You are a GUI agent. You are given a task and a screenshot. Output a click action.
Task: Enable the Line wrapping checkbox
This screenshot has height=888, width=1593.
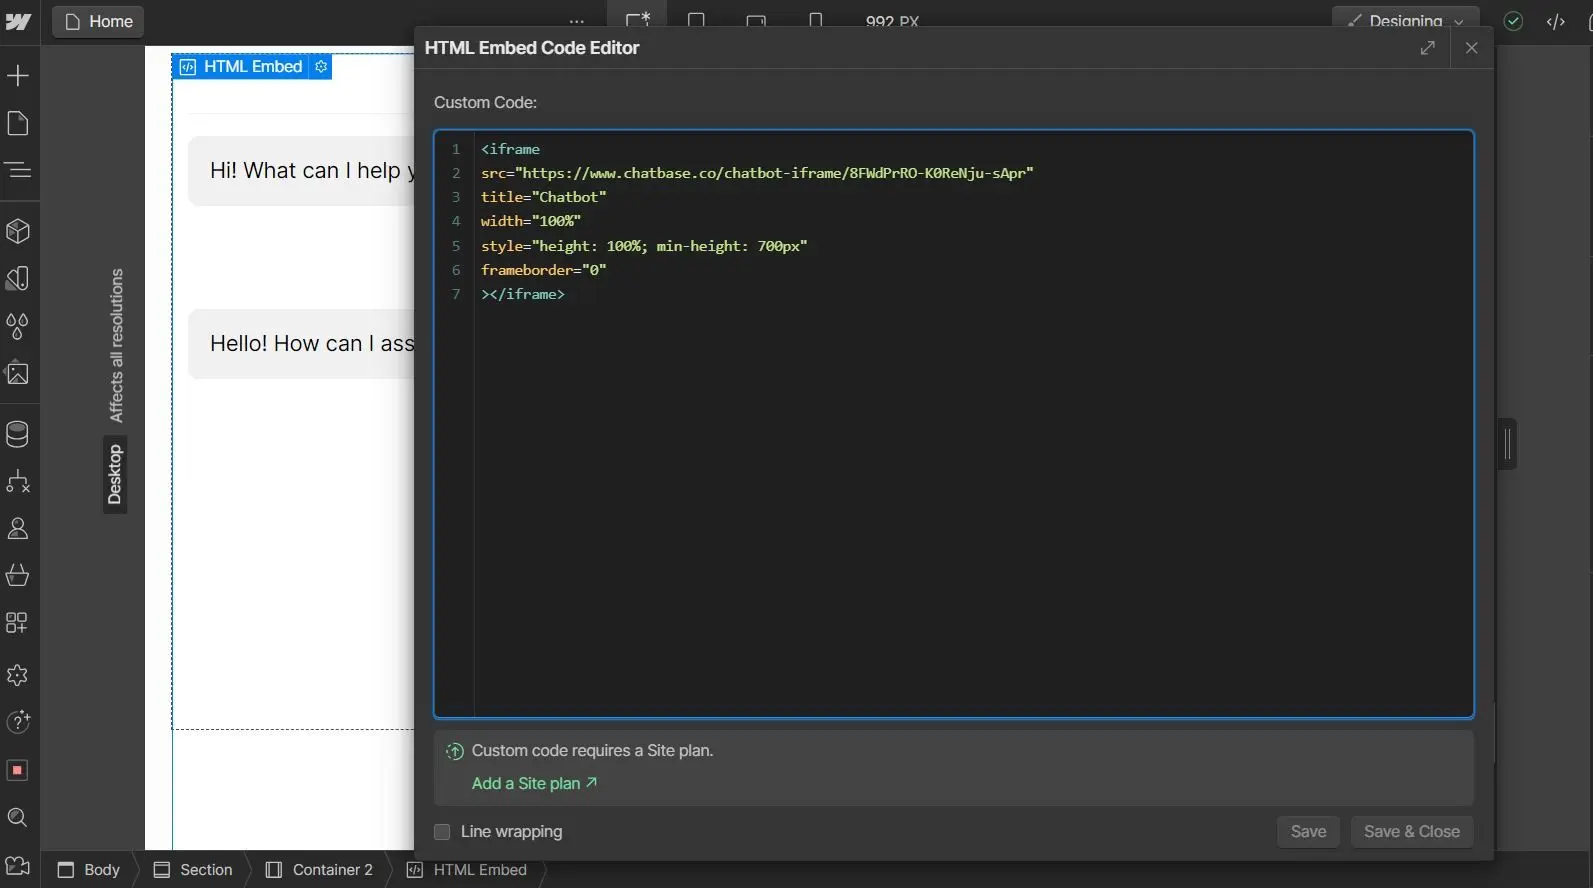point(442,832)
